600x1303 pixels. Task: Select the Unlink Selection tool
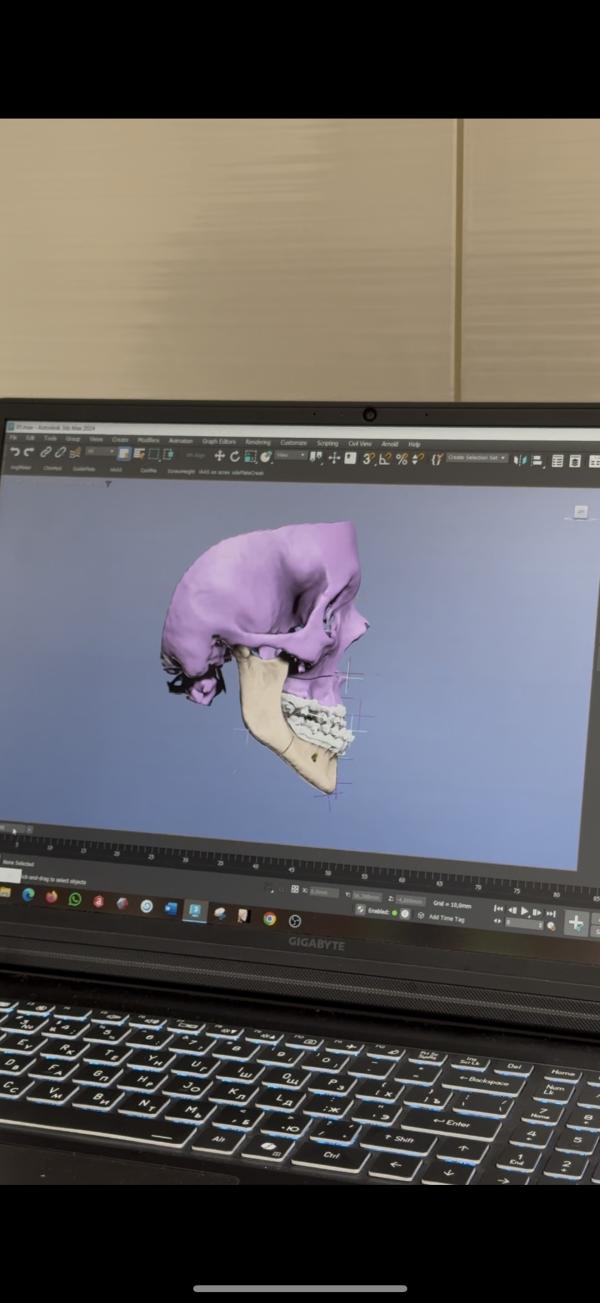coord(60,453)
